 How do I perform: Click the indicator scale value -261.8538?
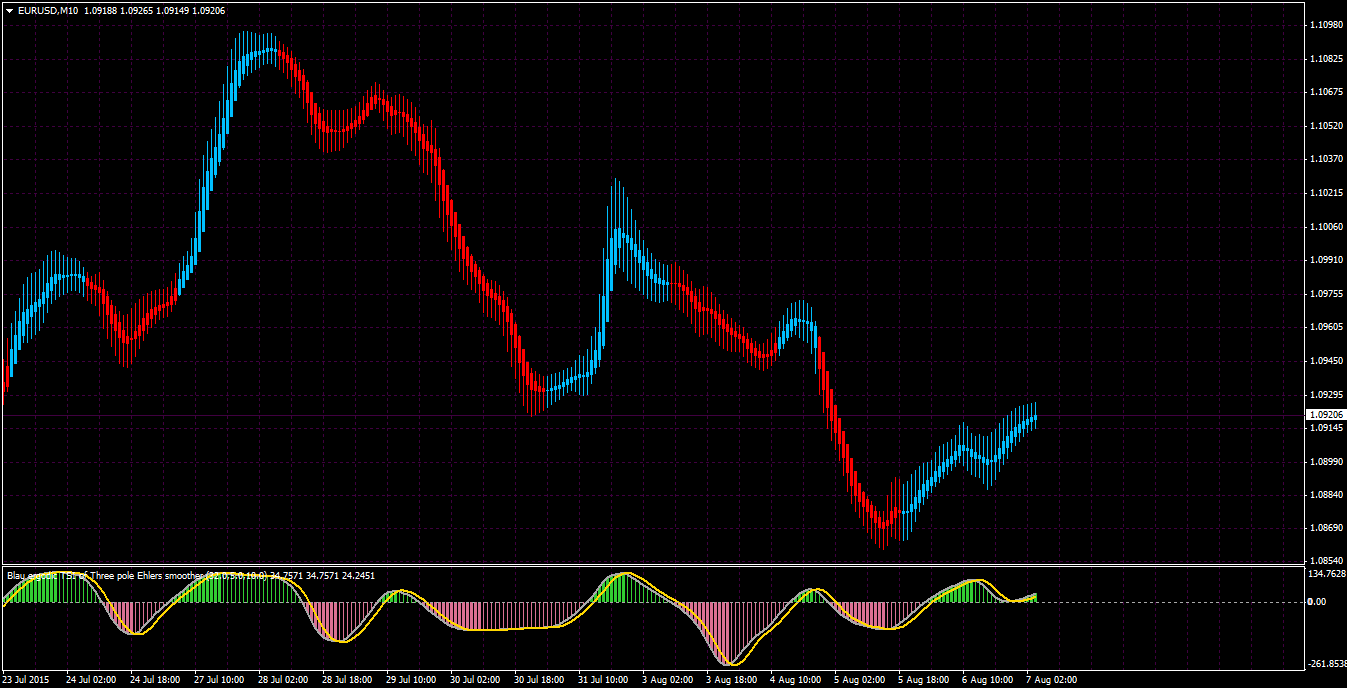(x=1327, y=664)
